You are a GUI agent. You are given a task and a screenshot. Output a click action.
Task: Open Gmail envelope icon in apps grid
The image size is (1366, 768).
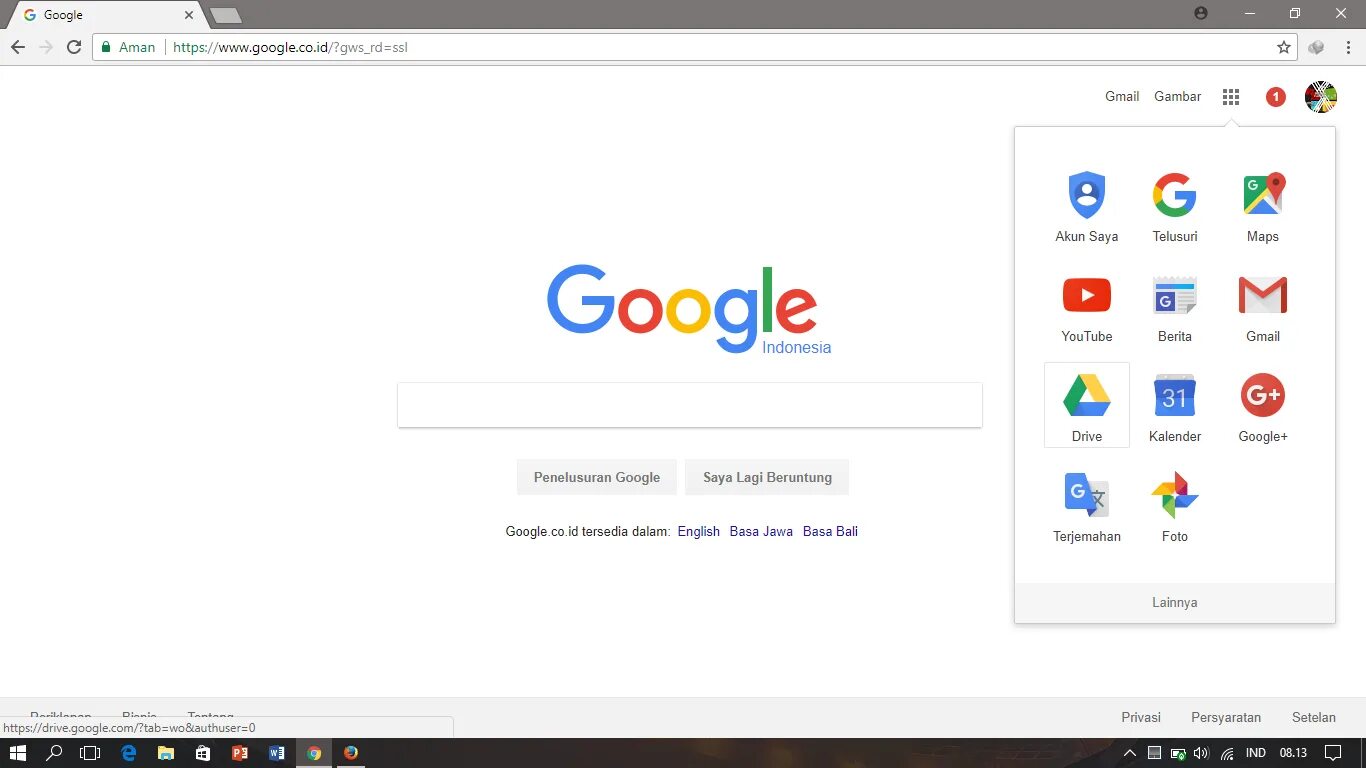(1263, 296)
